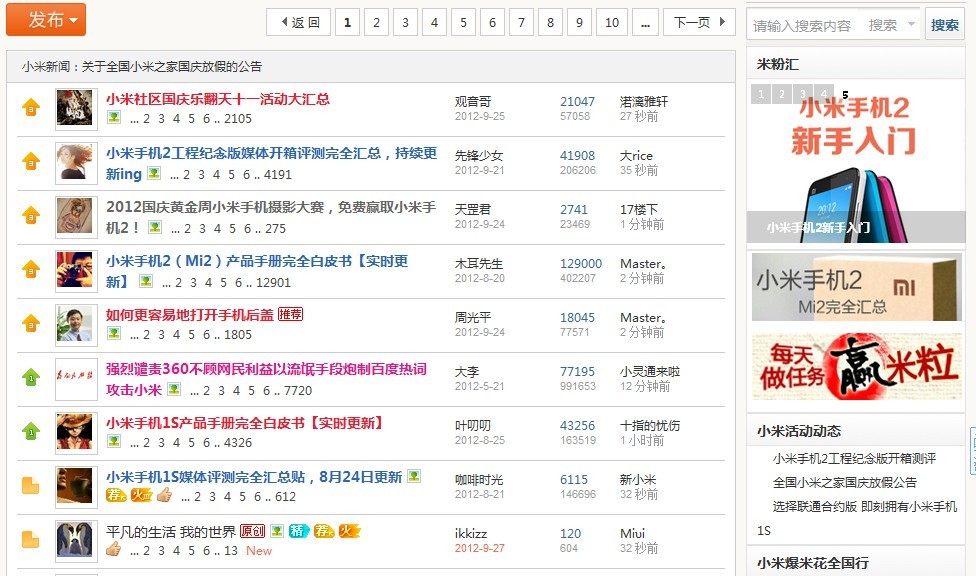Click the sticky arrow beside 如何更容易地打开手机后盖 thread
The width and height of the screenshot is (976, 576).
click(x=31, y=324)
